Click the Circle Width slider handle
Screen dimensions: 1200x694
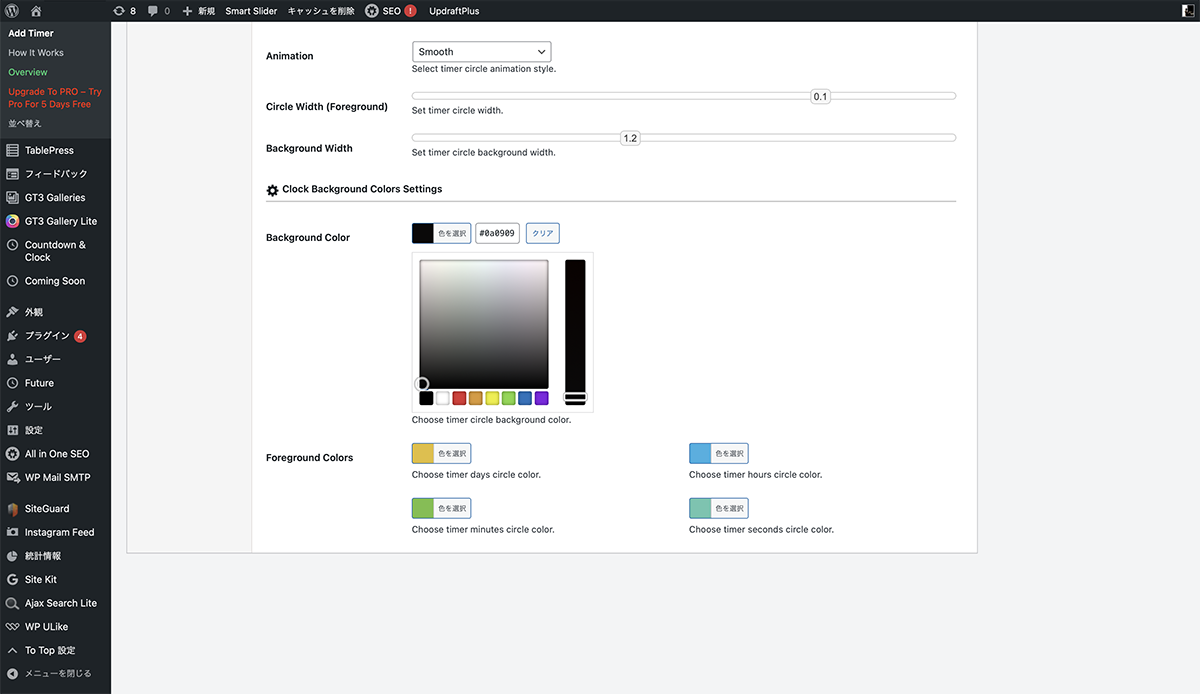(x=820, y=97)
